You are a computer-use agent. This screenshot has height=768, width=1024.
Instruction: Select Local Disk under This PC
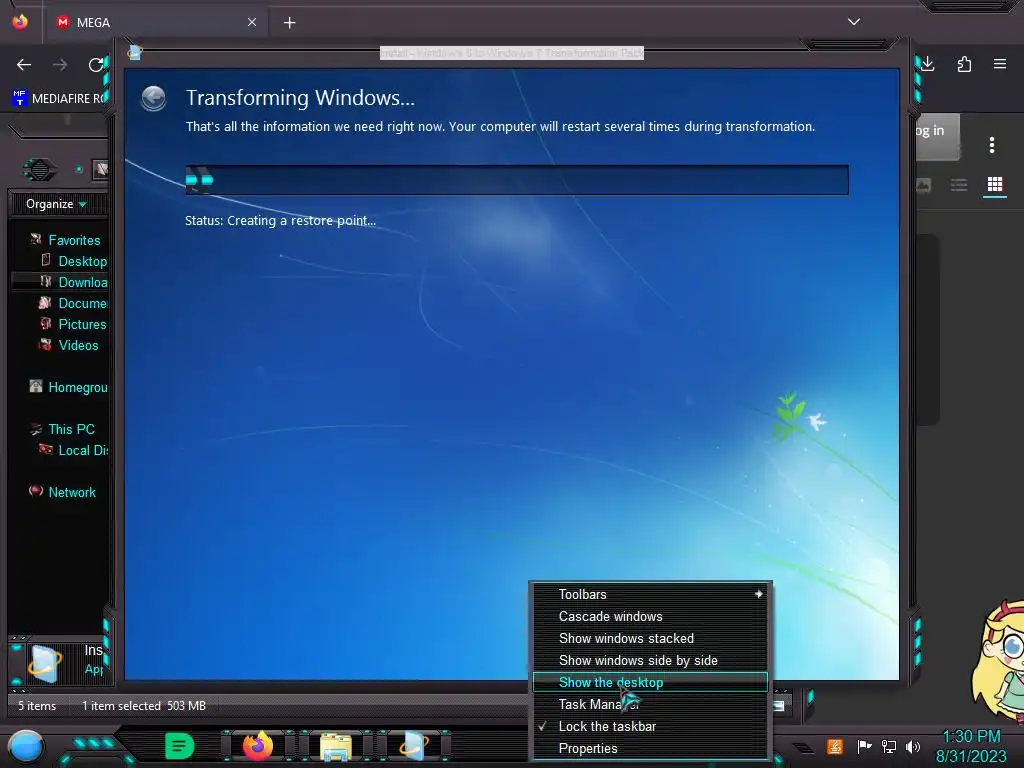[x=73, y=450]
